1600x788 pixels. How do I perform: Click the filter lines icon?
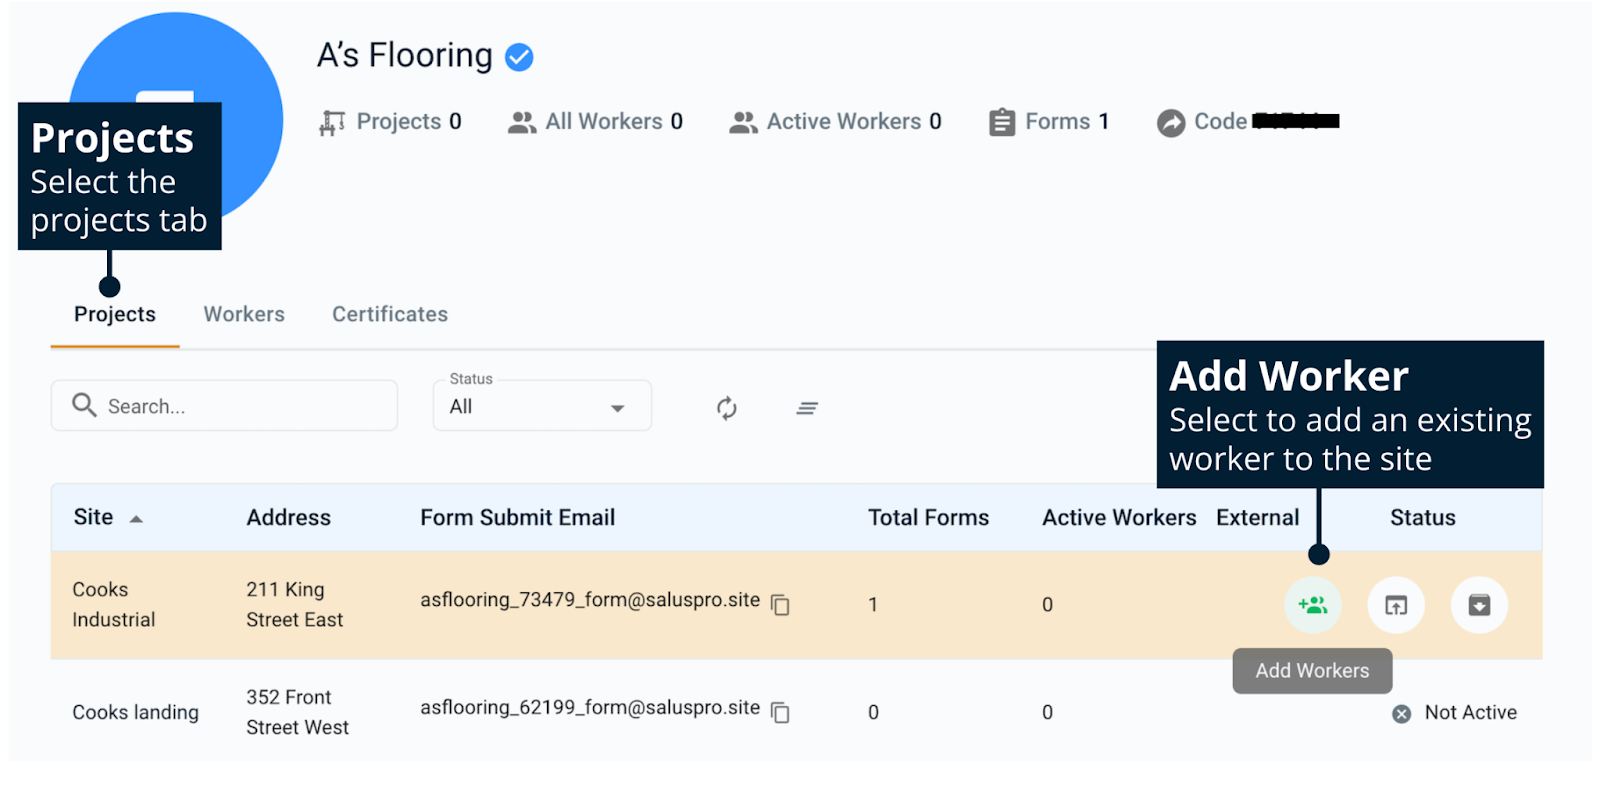[x=807, y=408]
